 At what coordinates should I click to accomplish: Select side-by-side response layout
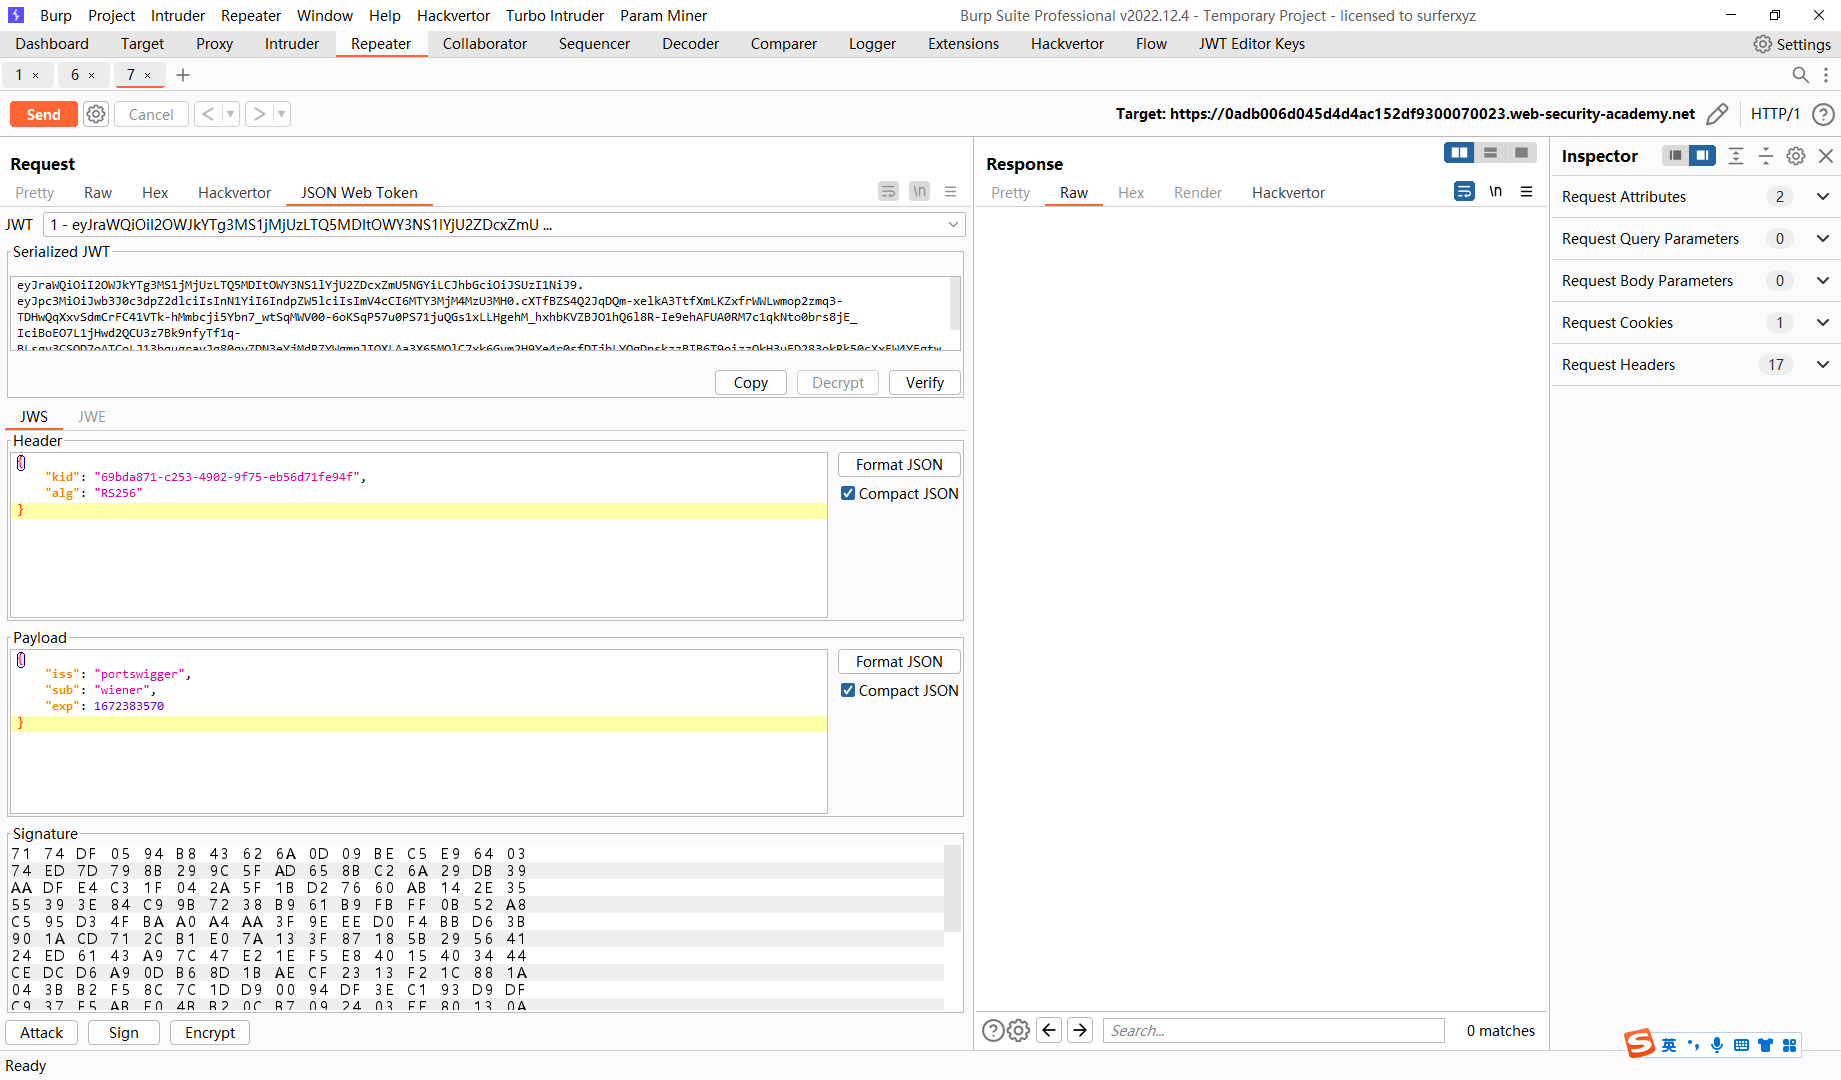(1459, 152)
